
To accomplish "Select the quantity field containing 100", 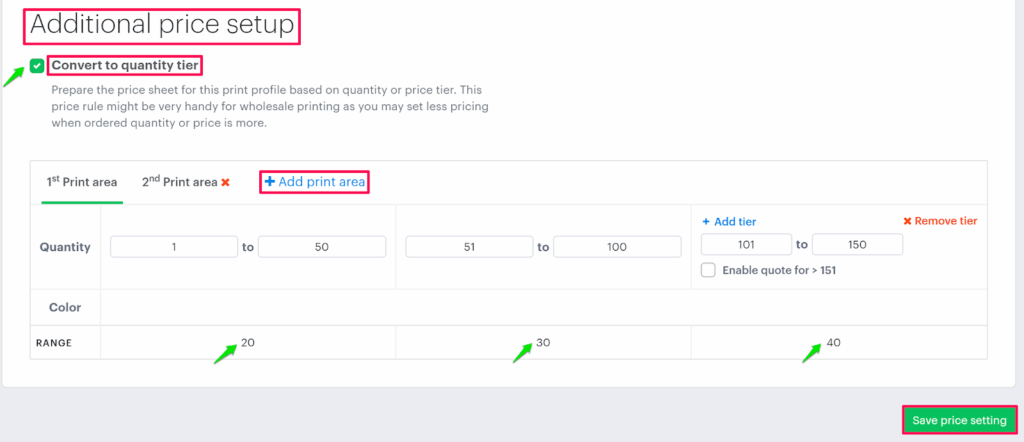I will [x=617, y=247].
